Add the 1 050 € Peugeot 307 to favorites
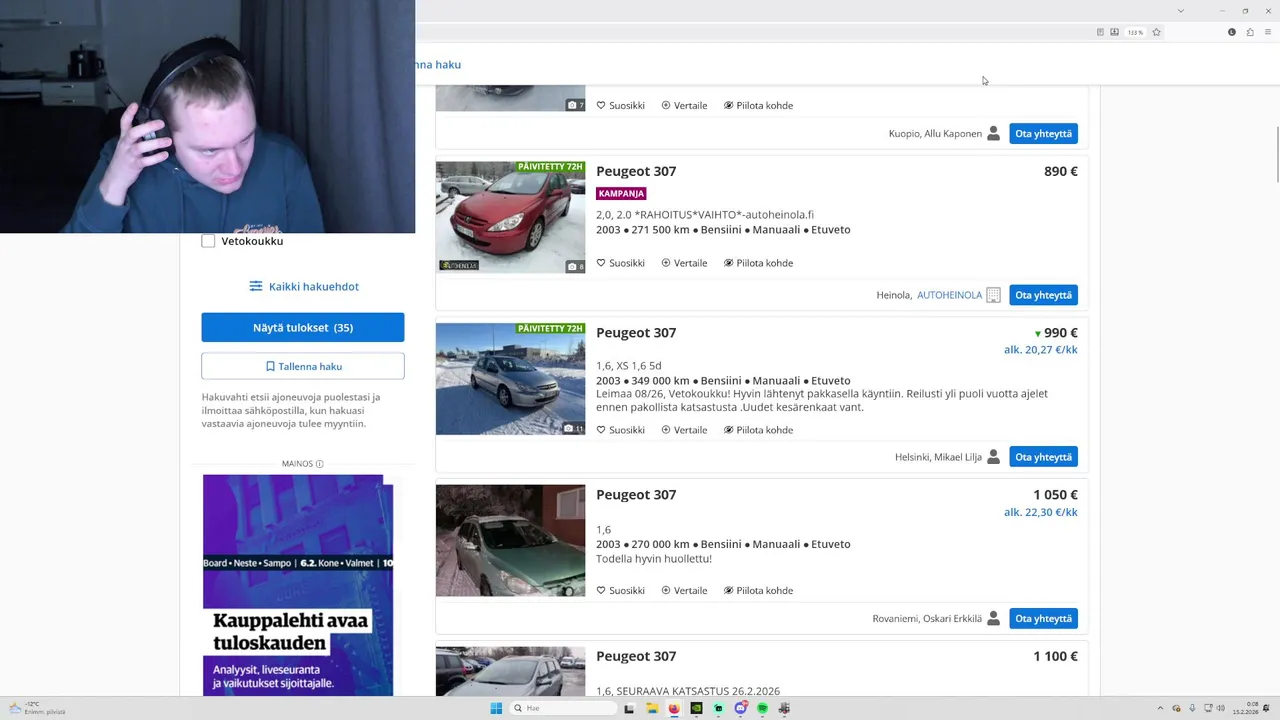Screen dimensions: 1280x720 pyautogui.click(x=620, y=590)
